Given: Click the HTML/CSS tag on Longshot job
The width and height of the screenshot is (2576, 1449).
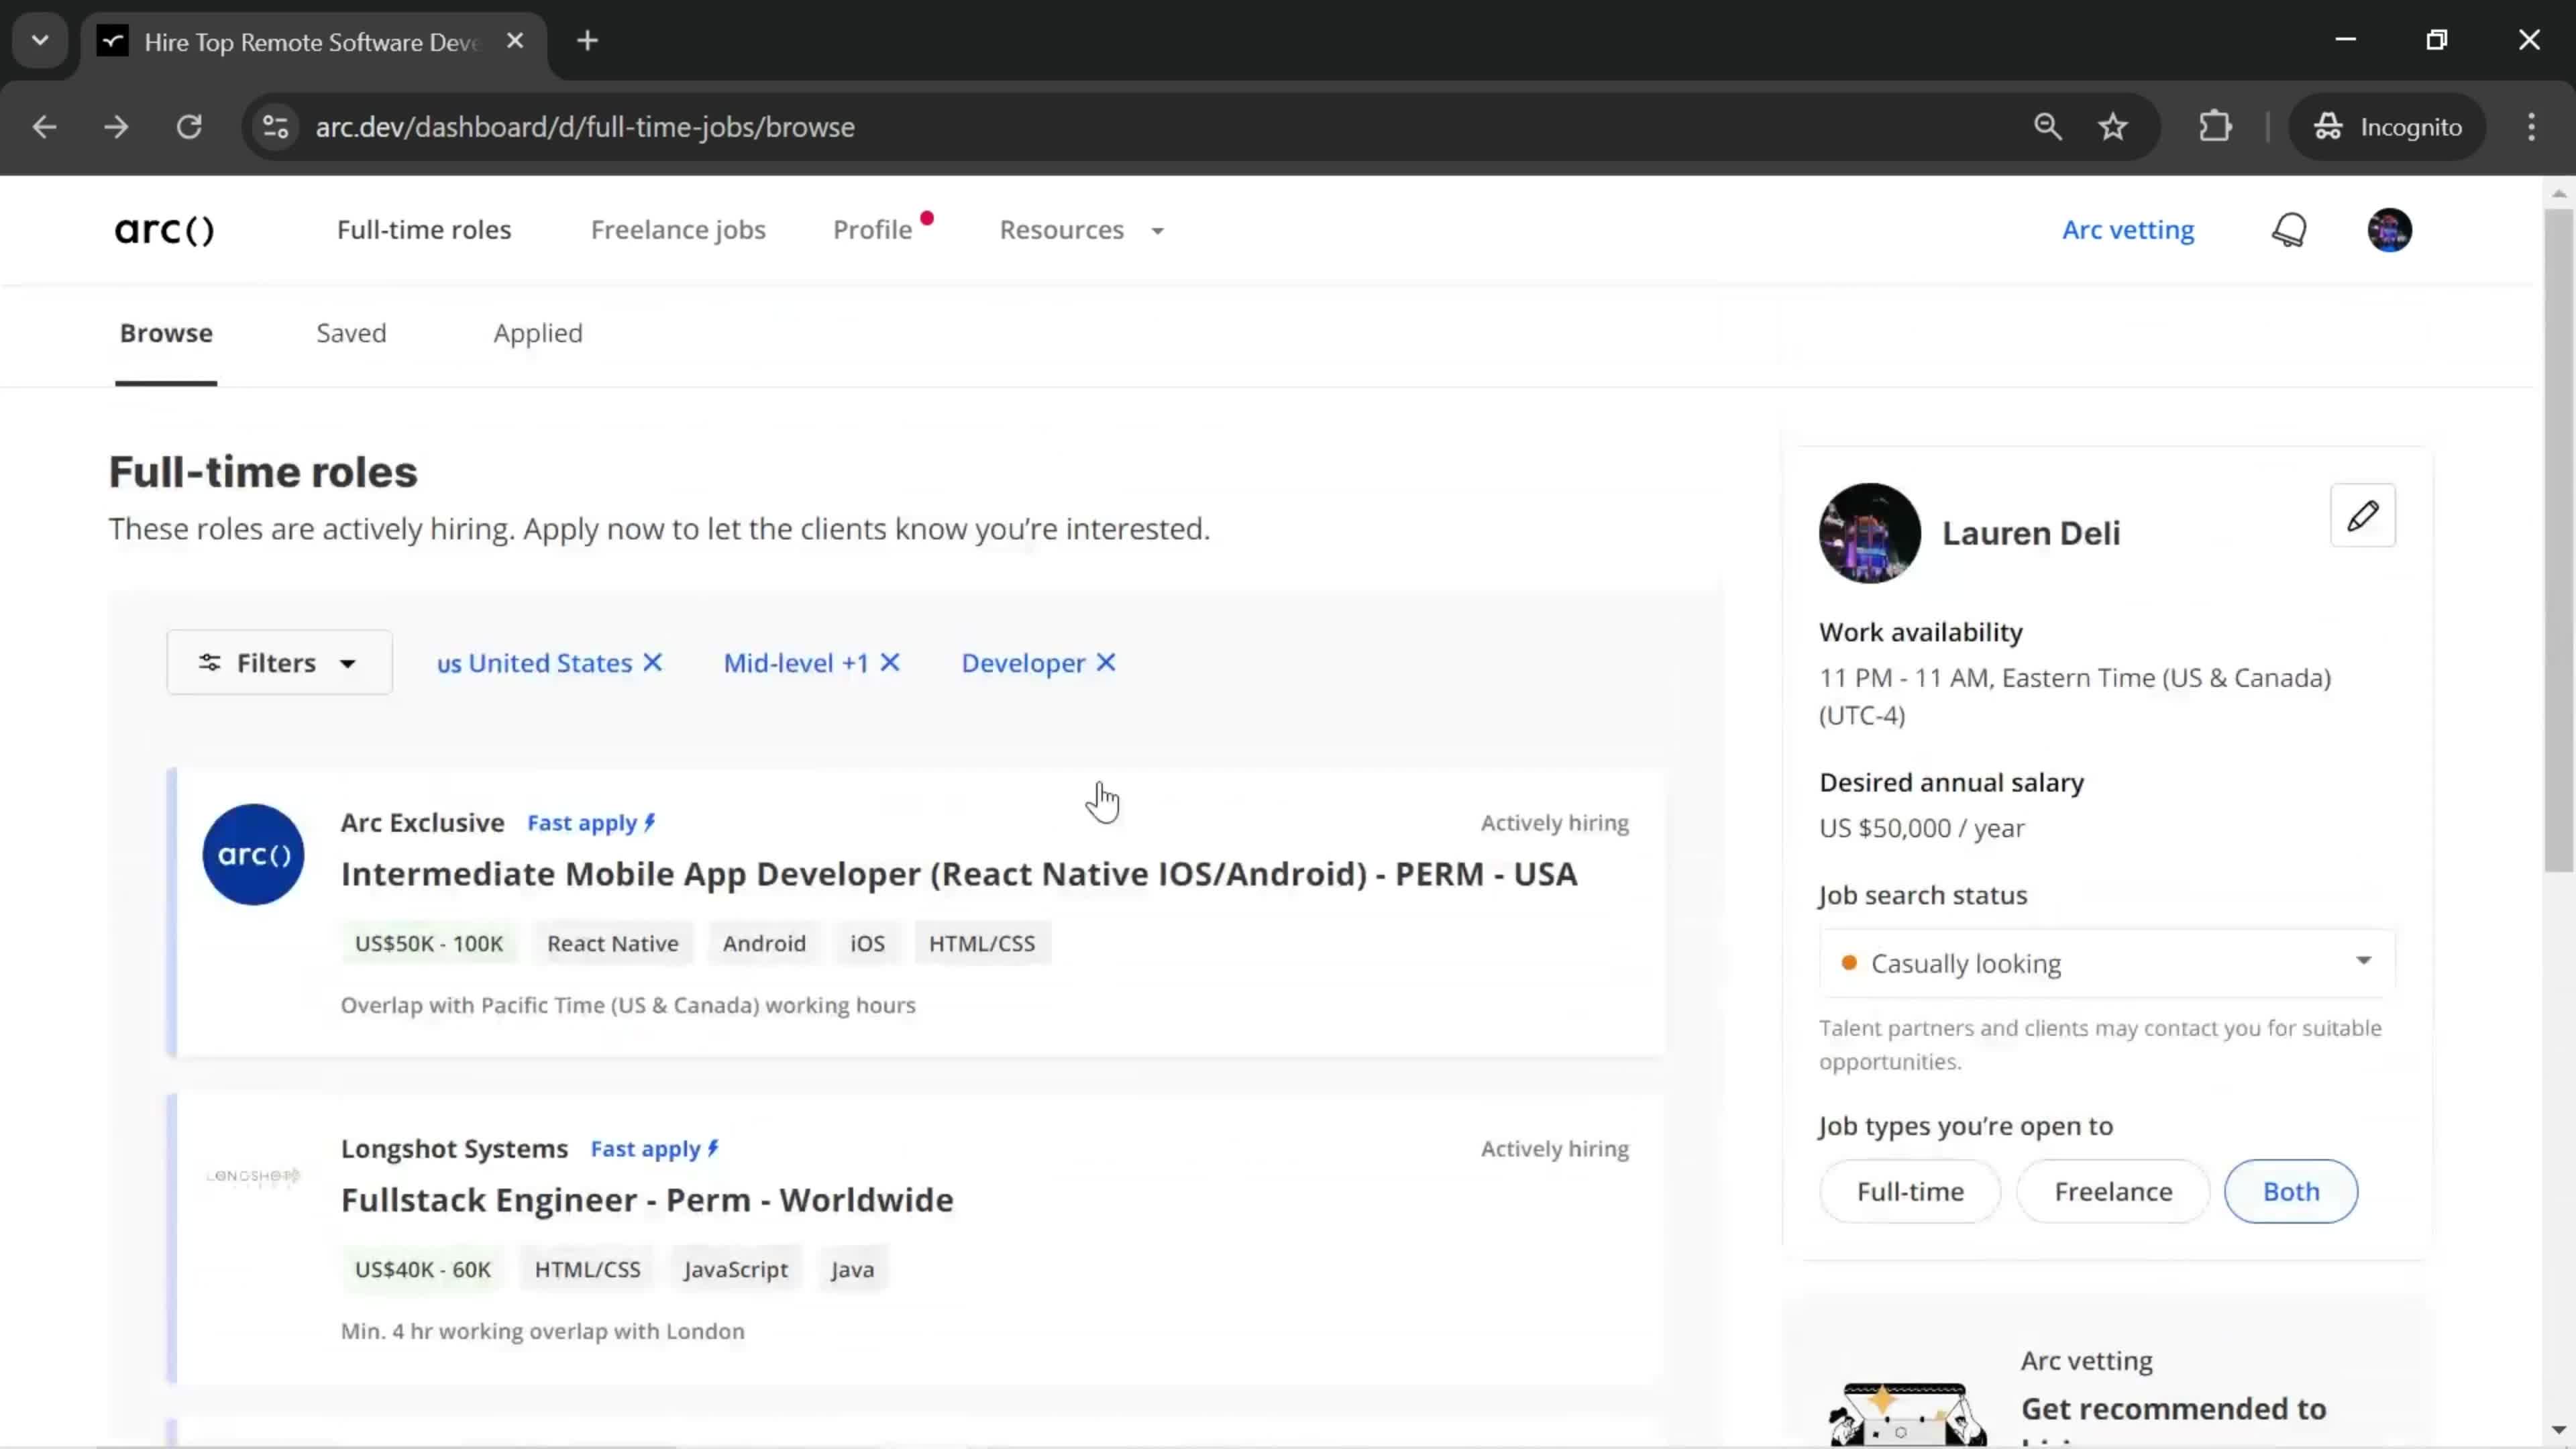Looking at the screenshot, I should tap(587, 1269).
